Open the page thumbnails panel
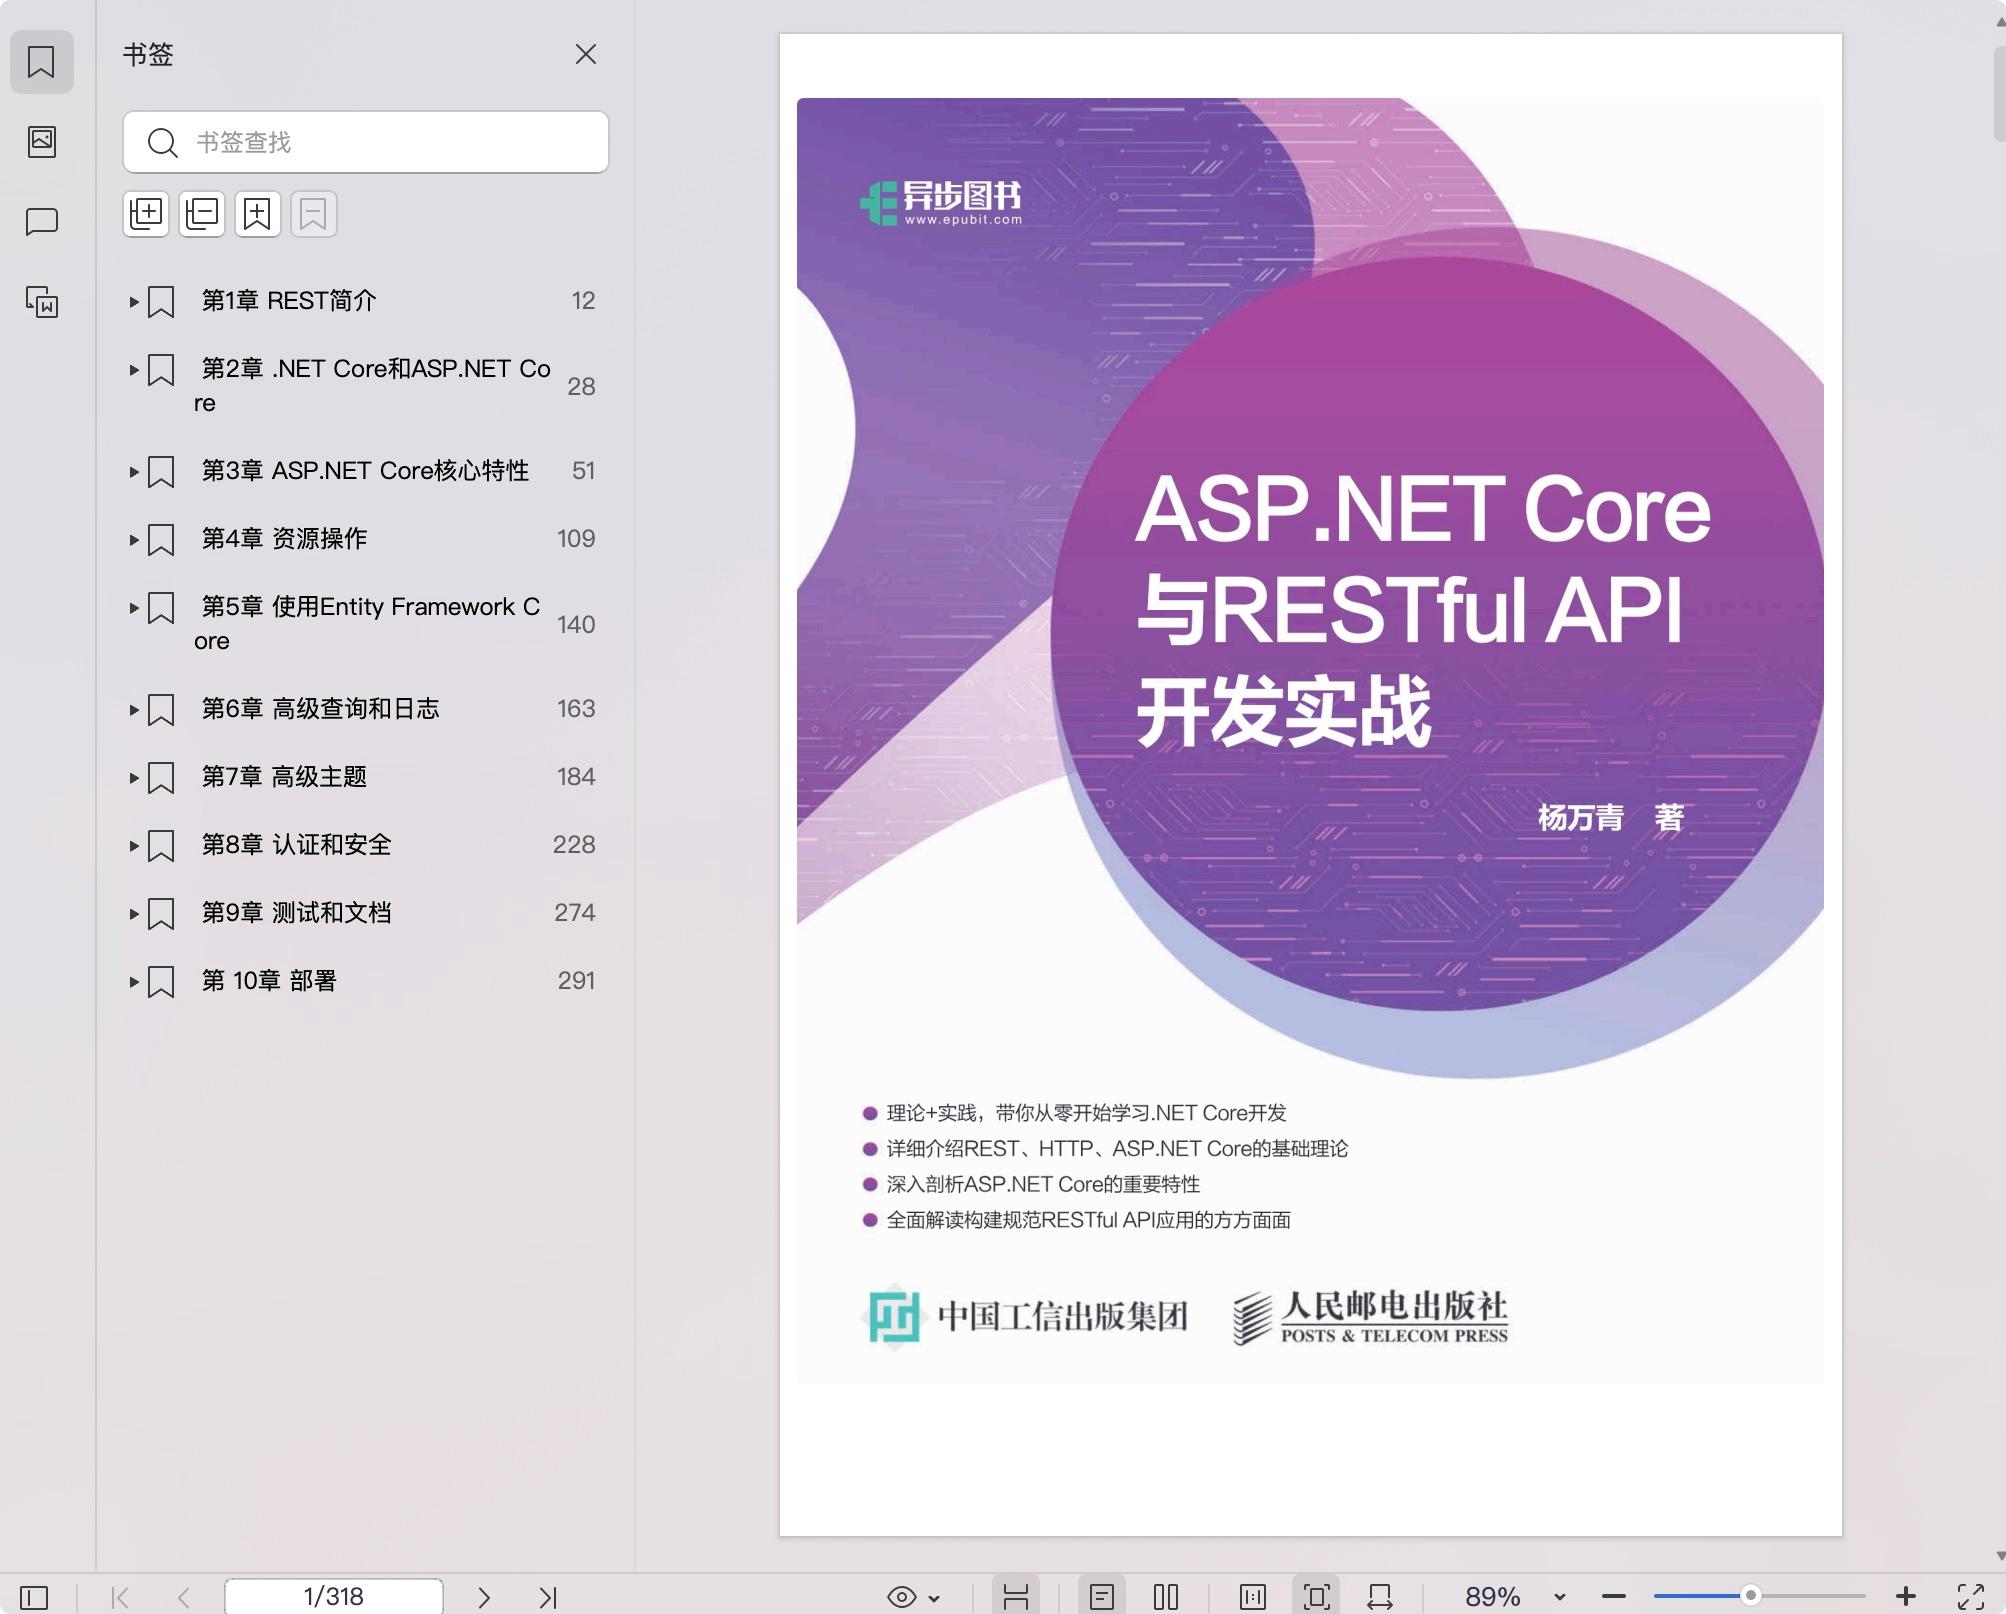The height and width of the screenshot is (1614, 2006). (x=41, y=141)
